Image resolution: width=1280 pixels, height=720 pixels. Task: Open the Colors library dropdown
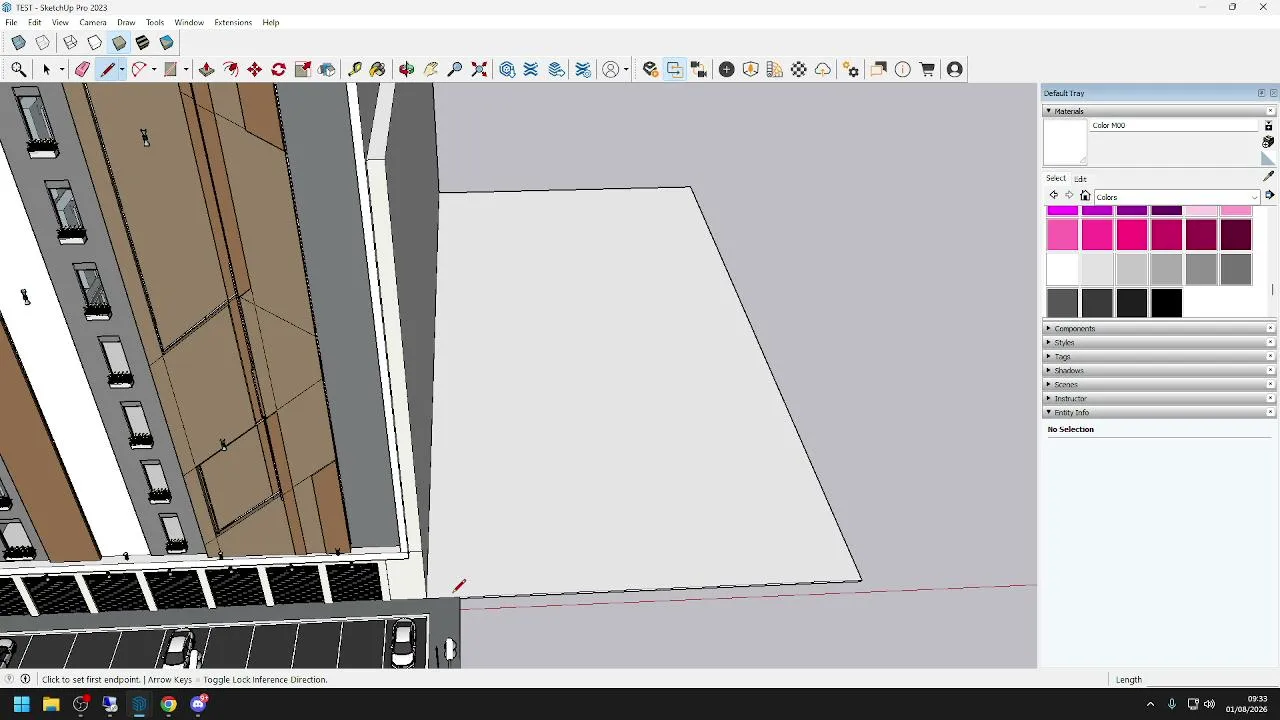coord(1176,197)
